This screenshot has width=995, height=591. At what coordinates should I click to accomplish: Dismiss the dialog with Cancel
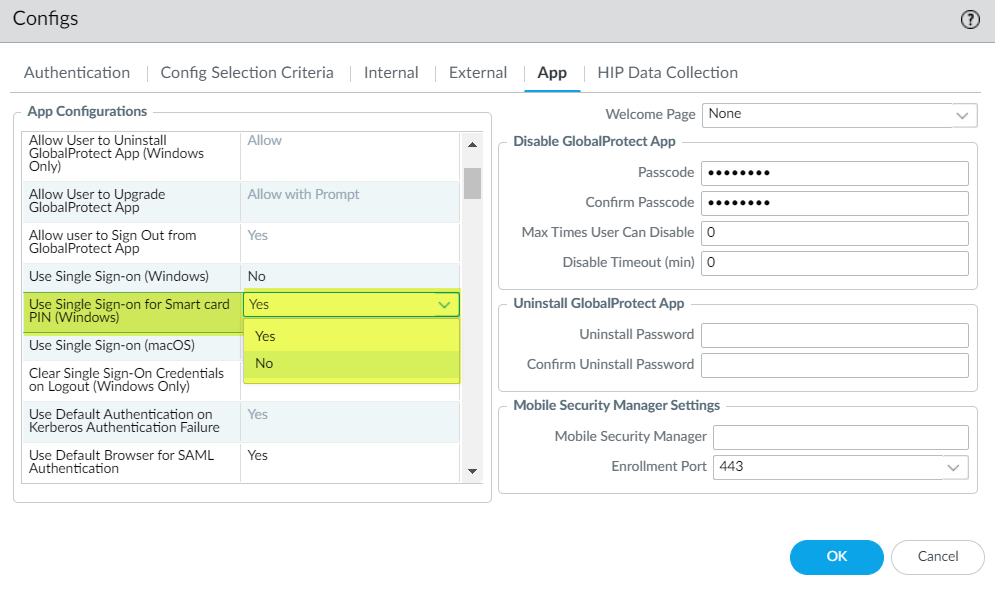point(937,557)
